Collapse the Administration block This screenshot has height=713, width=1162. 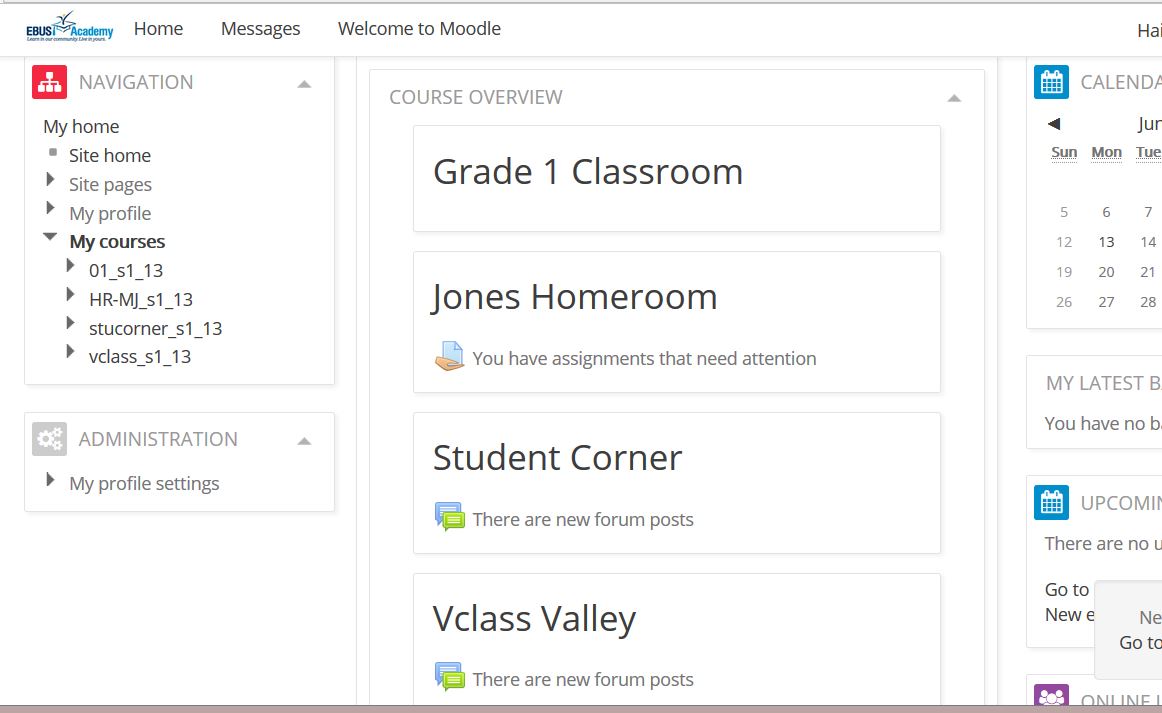[x=304, y=442]
